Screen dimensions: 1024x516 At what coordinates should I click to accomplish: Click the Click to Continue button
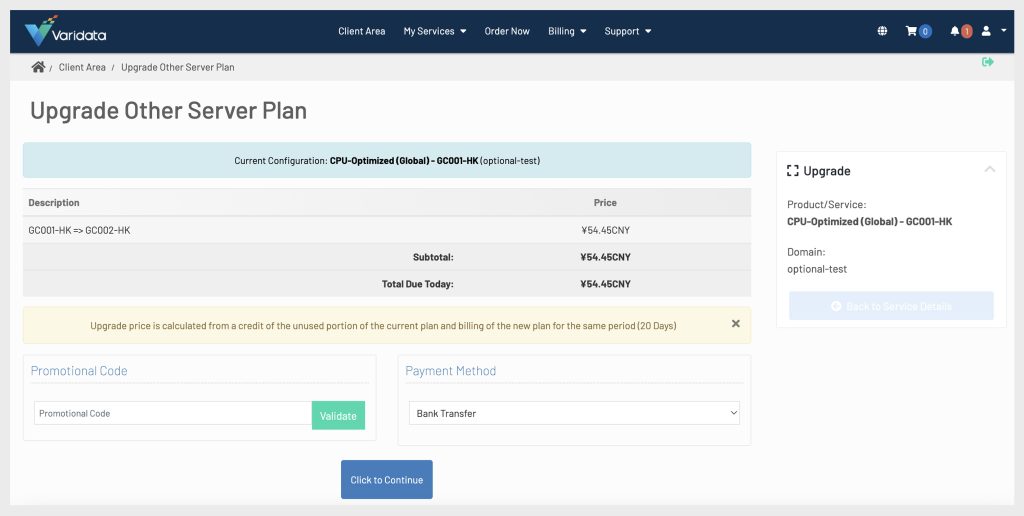coord(386,480)
